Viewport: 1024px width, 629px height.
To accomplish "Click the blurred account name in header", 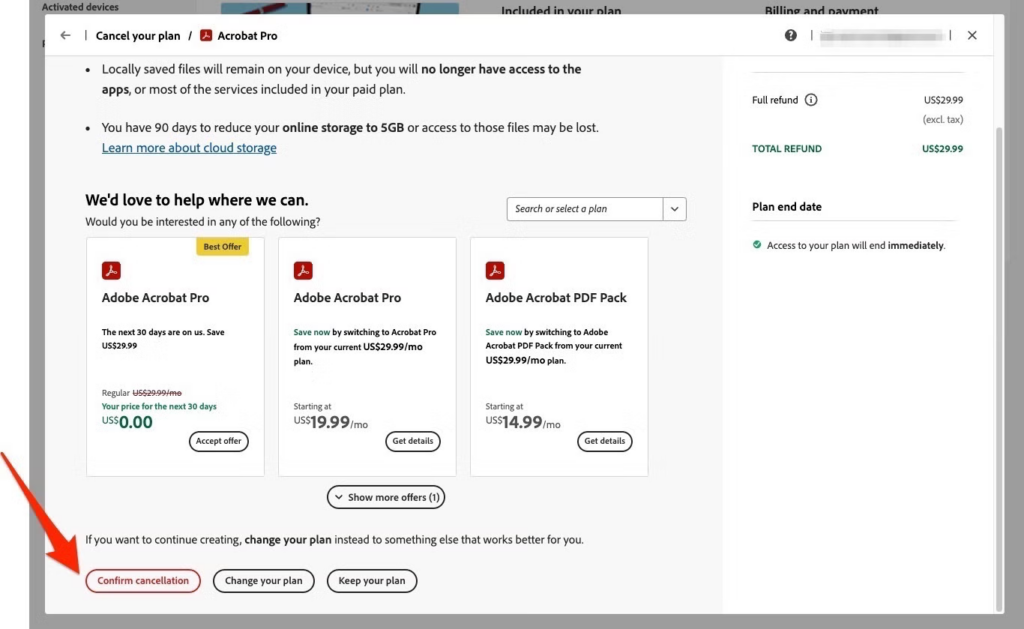I will (881, 36).
